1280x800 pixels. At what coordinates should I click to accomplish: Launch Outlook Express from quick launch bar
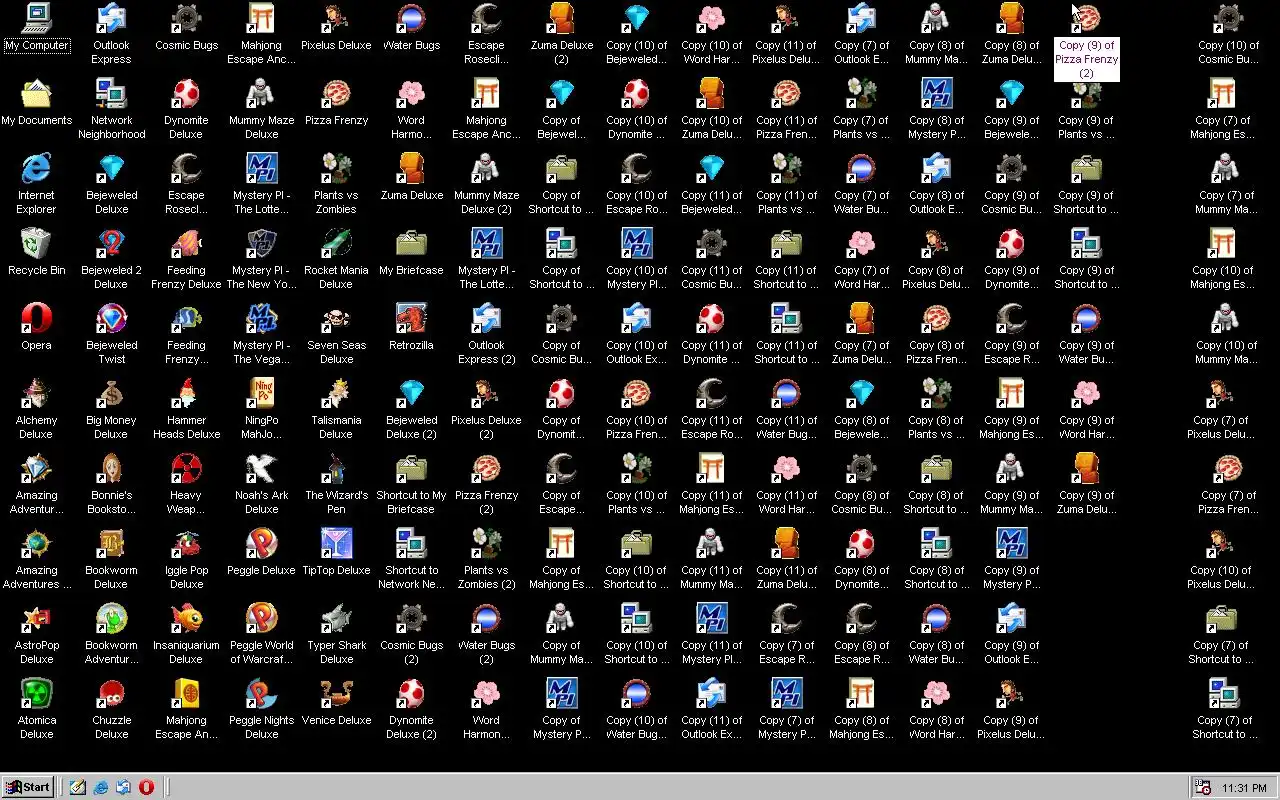124,787
